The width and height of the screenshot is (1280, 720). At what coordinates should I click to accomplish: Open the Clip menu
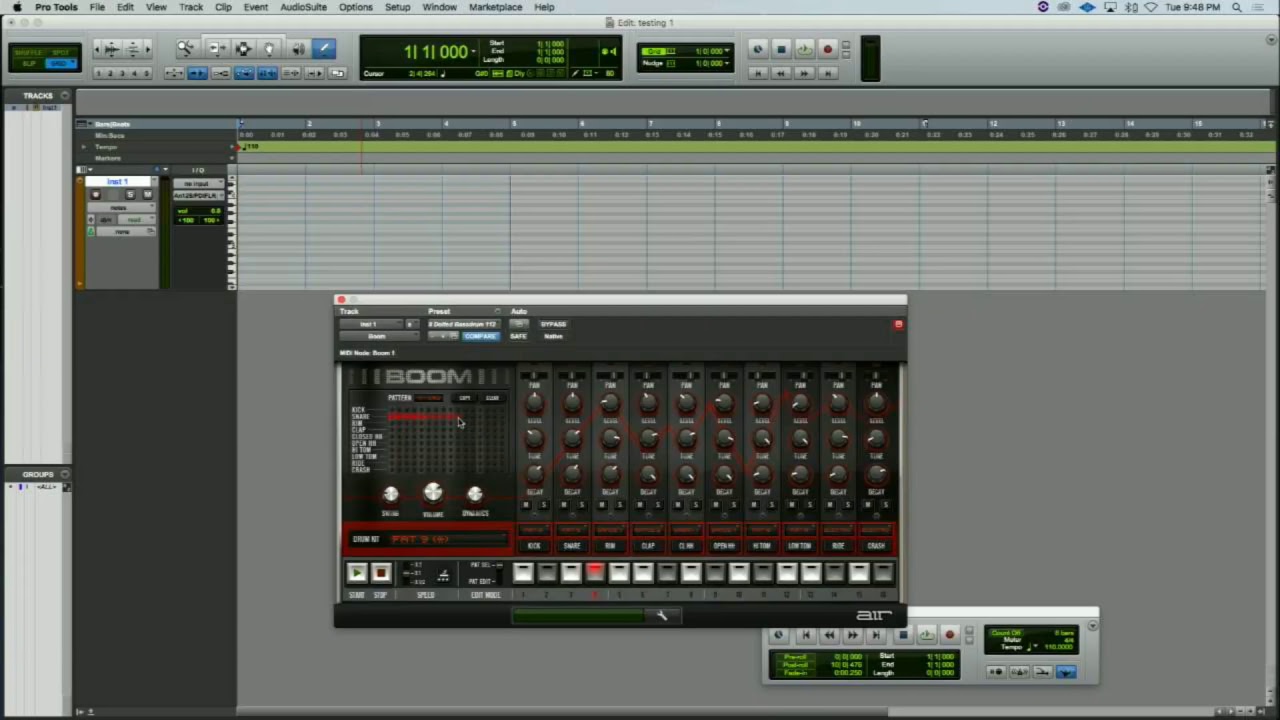tap(223, 7)
